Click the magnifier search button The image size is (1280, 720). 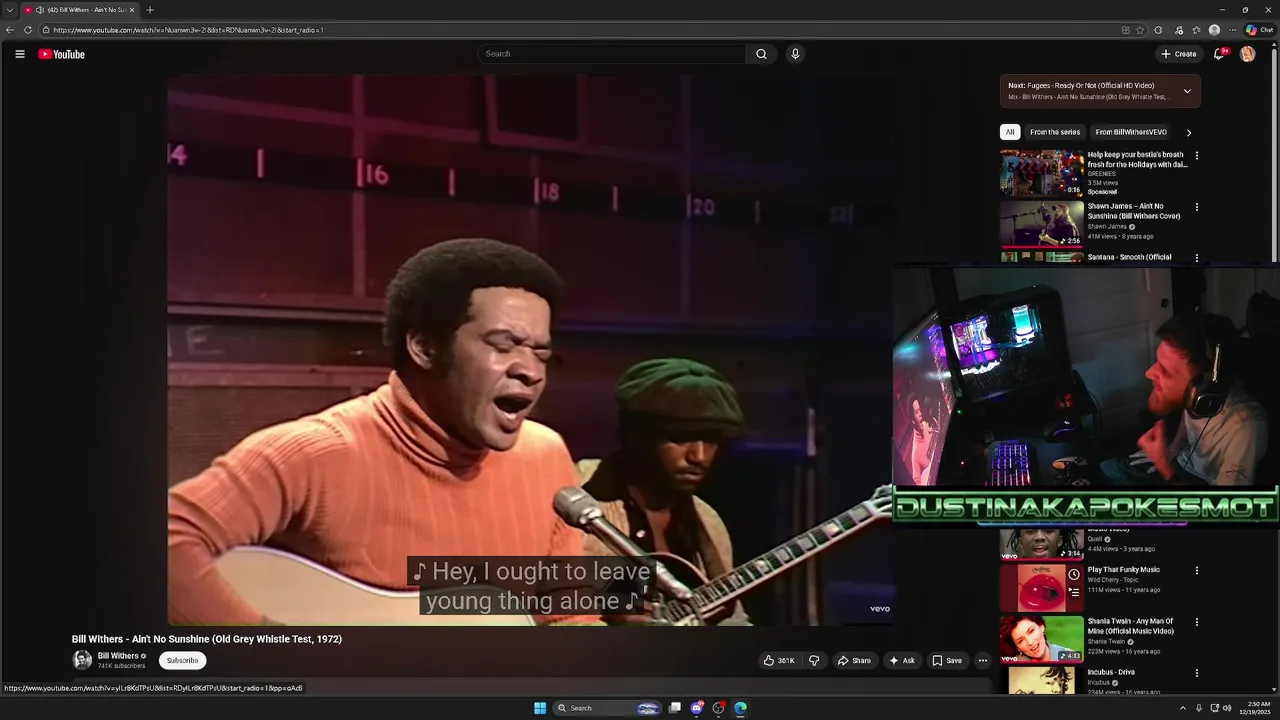761,54
